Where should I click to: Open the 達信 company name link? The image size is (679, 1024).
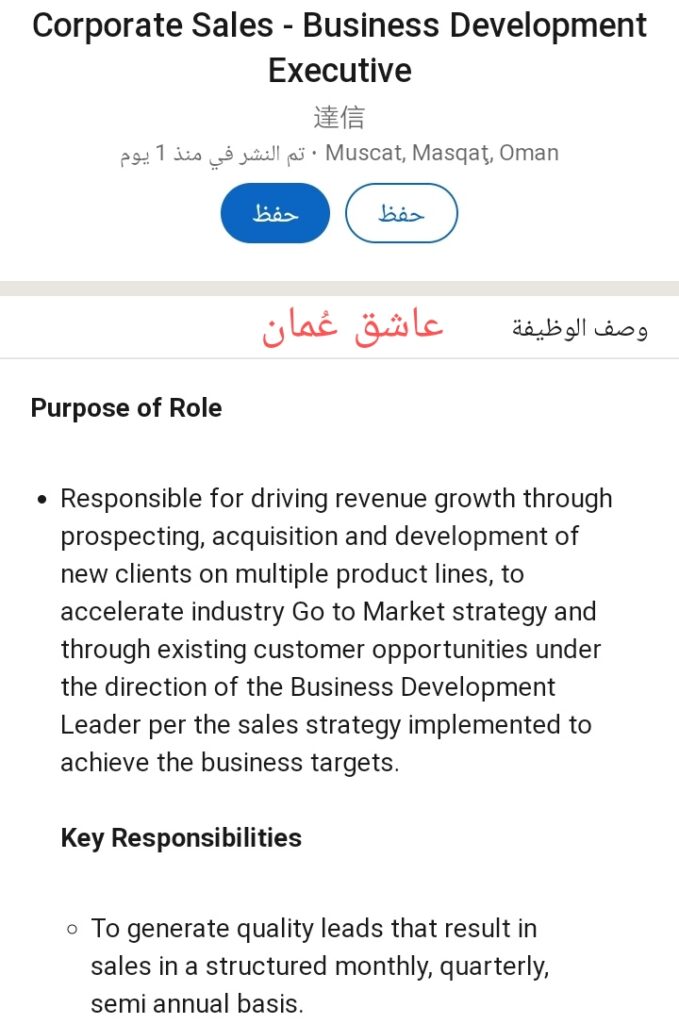point(339,117)
